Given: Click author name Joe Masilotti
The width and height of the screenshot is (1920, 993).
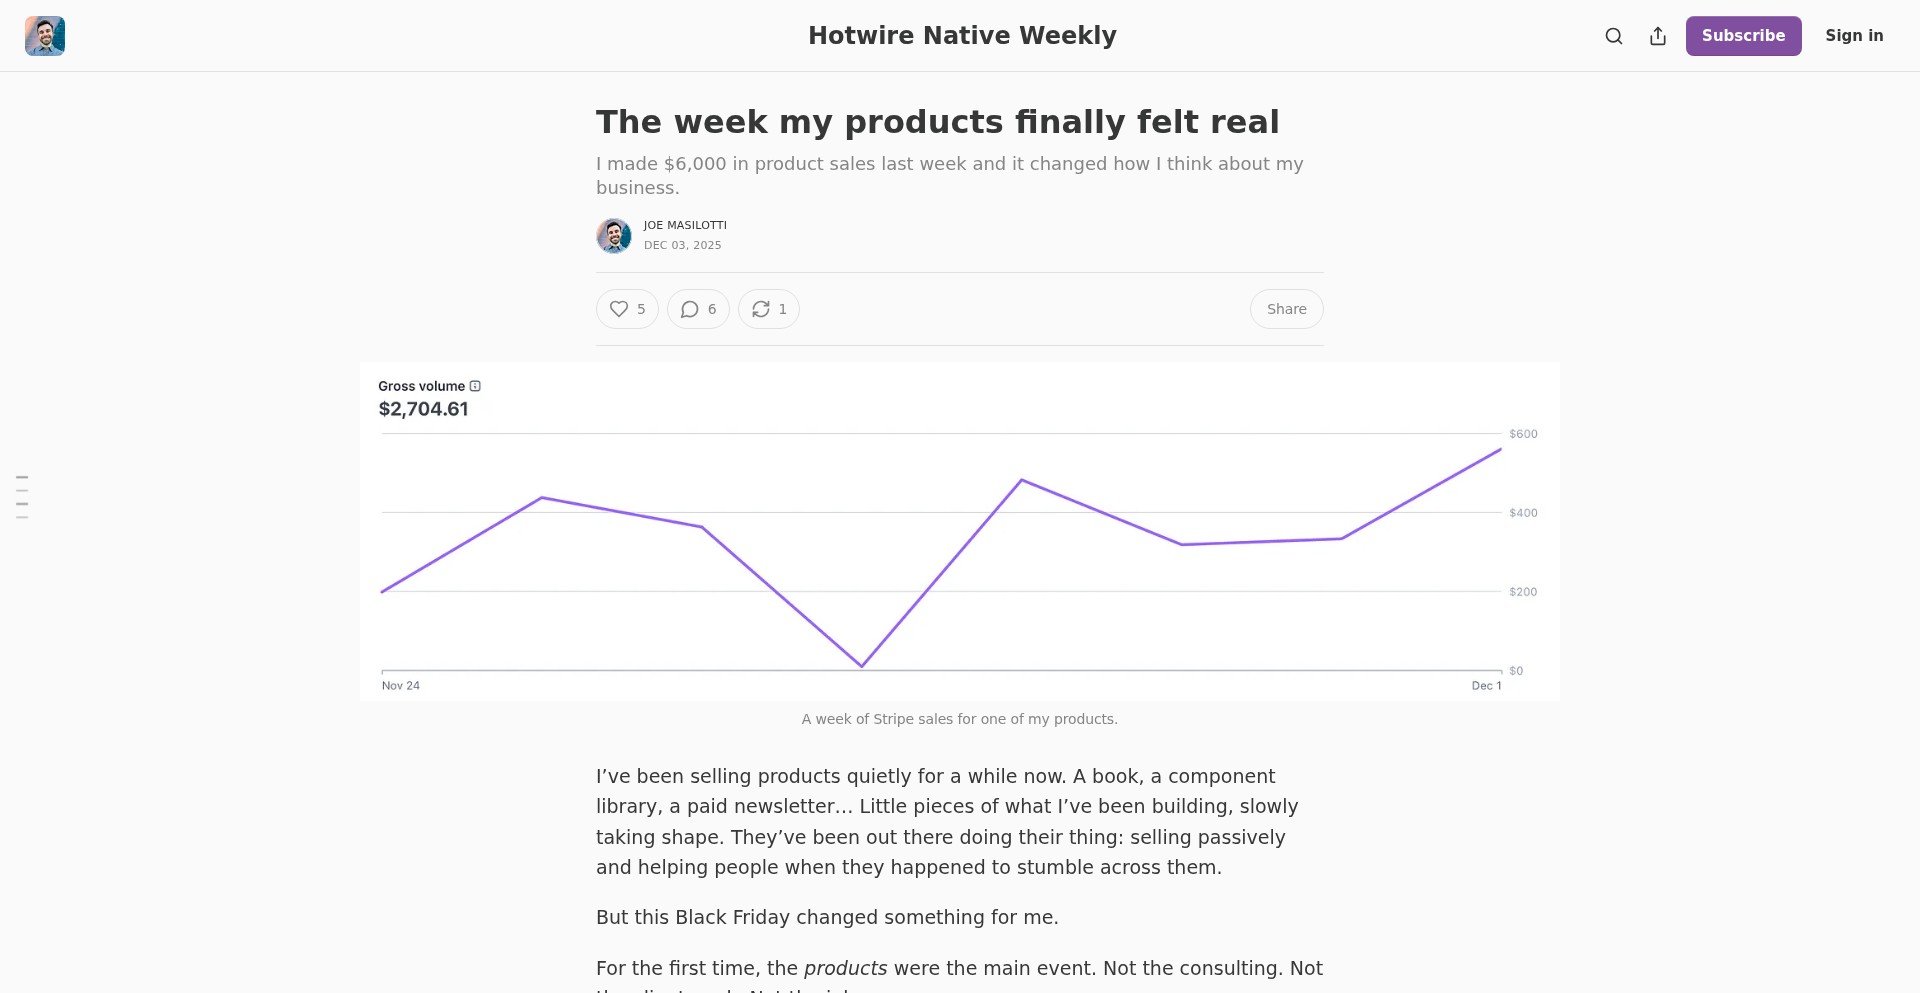Looking at the screenshot, I should coord(685,225).
